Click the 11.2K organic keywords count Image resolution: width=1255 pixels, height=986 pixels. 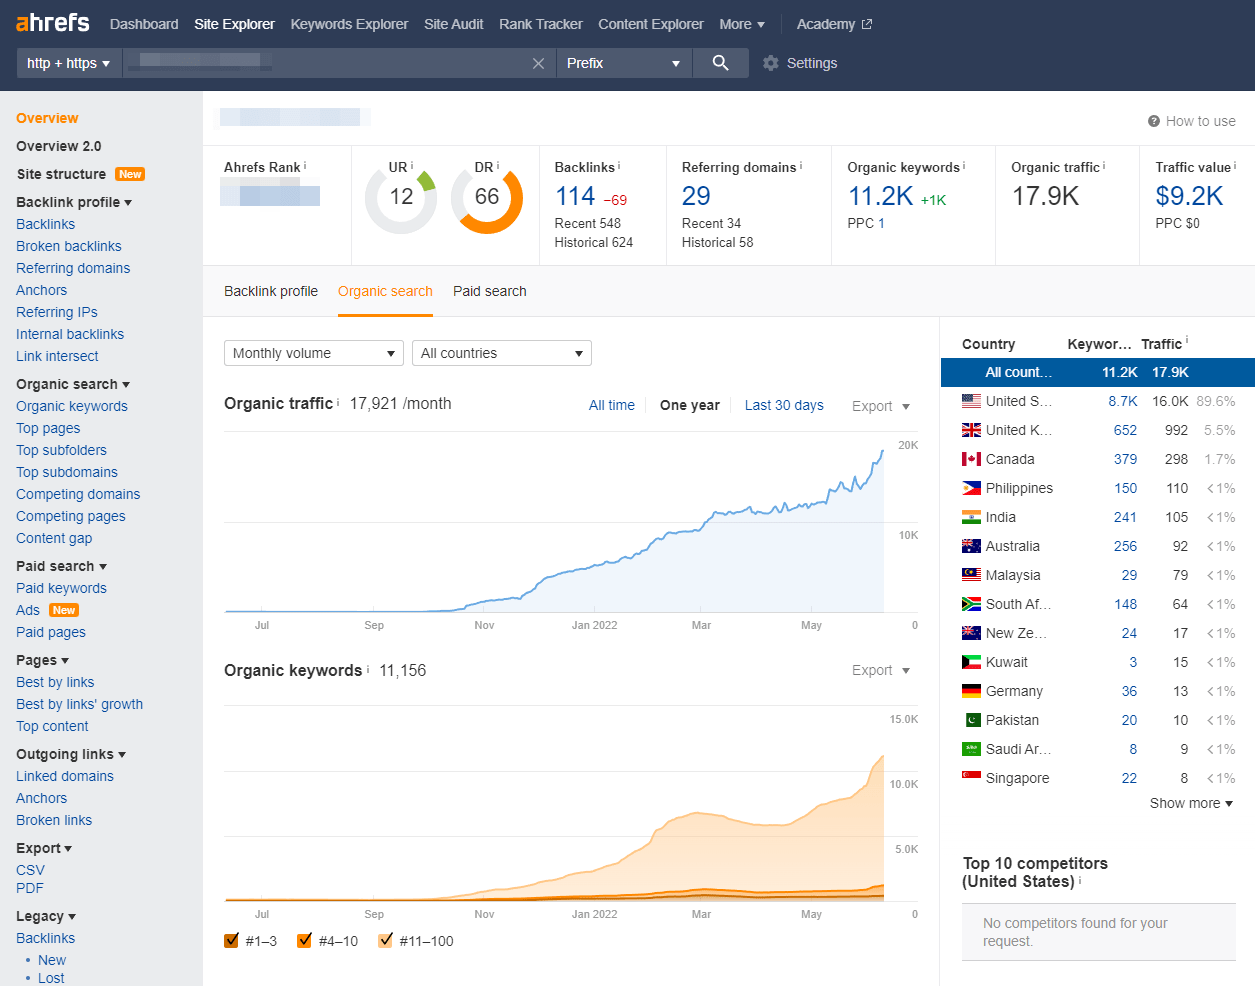point(881,196)
